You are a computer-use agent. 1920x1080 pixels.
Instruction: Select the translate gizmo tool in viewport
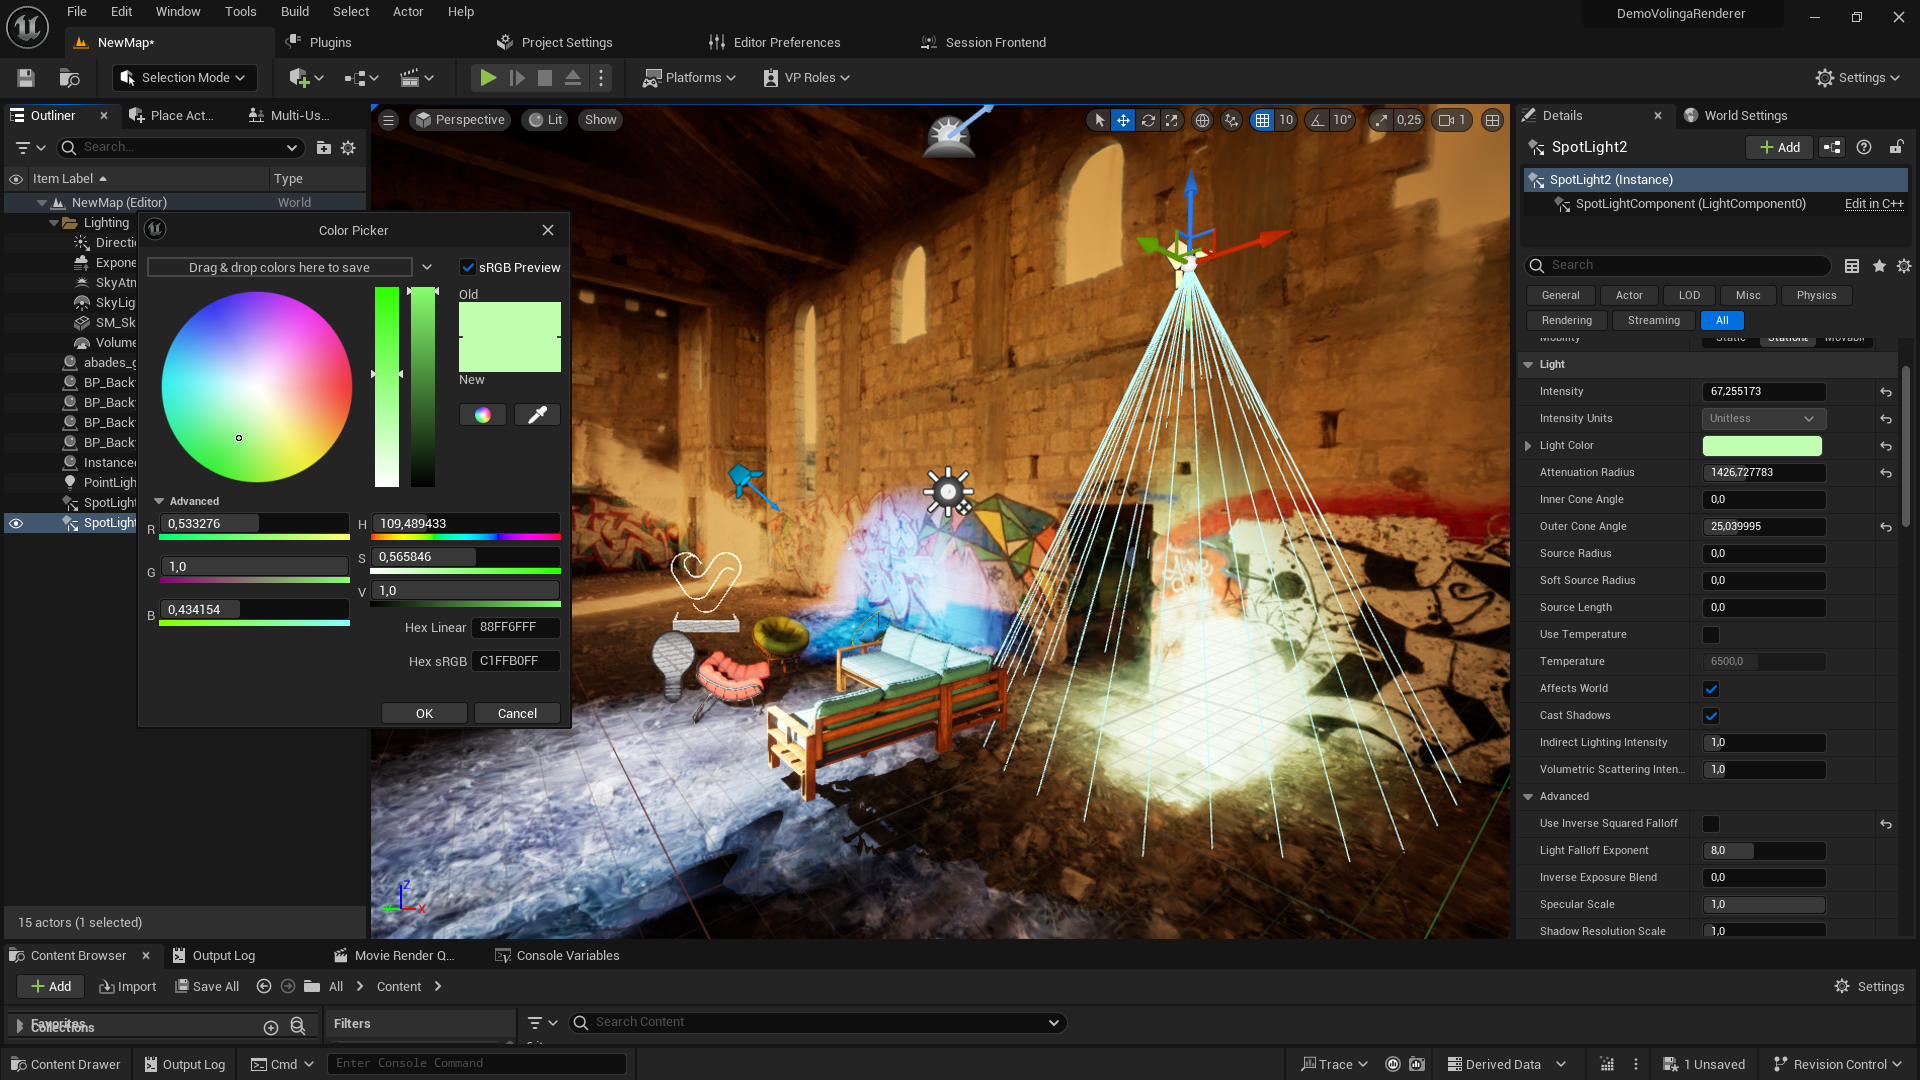[x=1123, y=120]
